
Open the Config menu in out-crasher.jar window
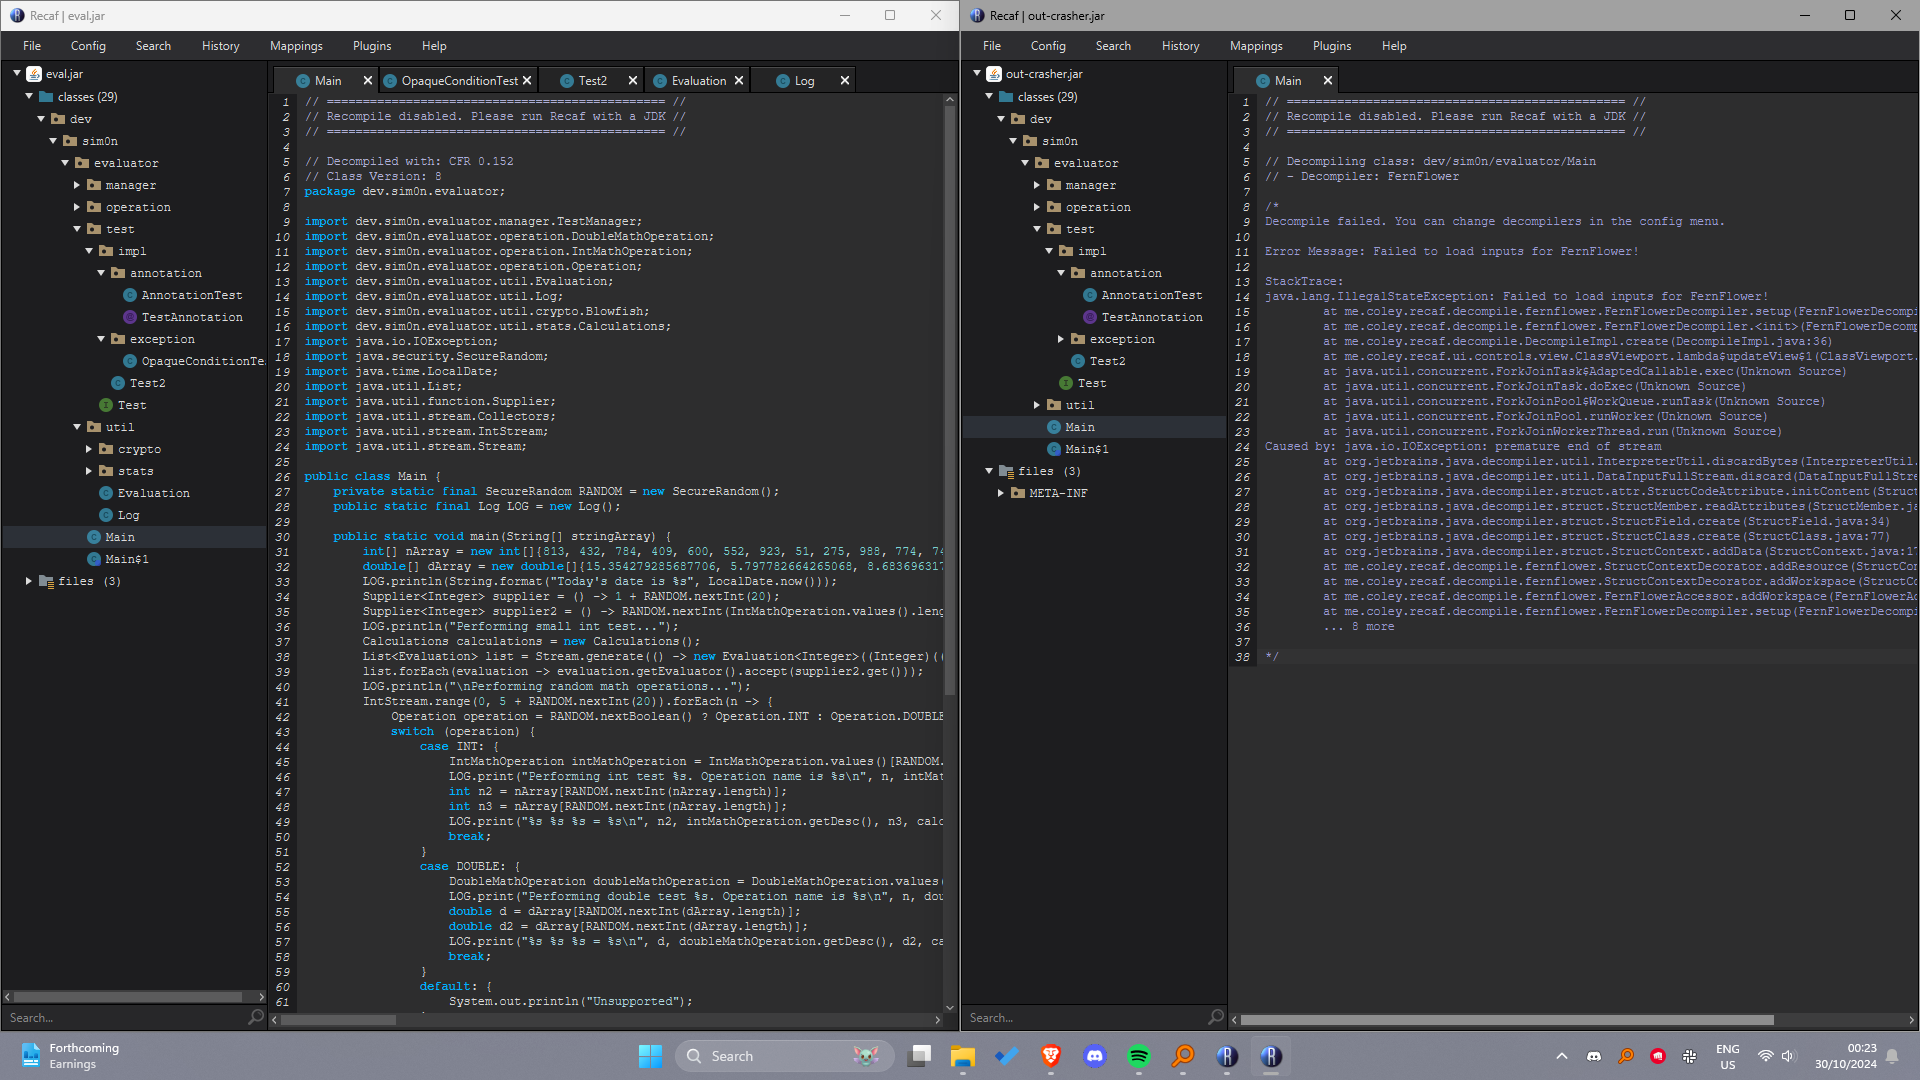(x=1048, y=46)
